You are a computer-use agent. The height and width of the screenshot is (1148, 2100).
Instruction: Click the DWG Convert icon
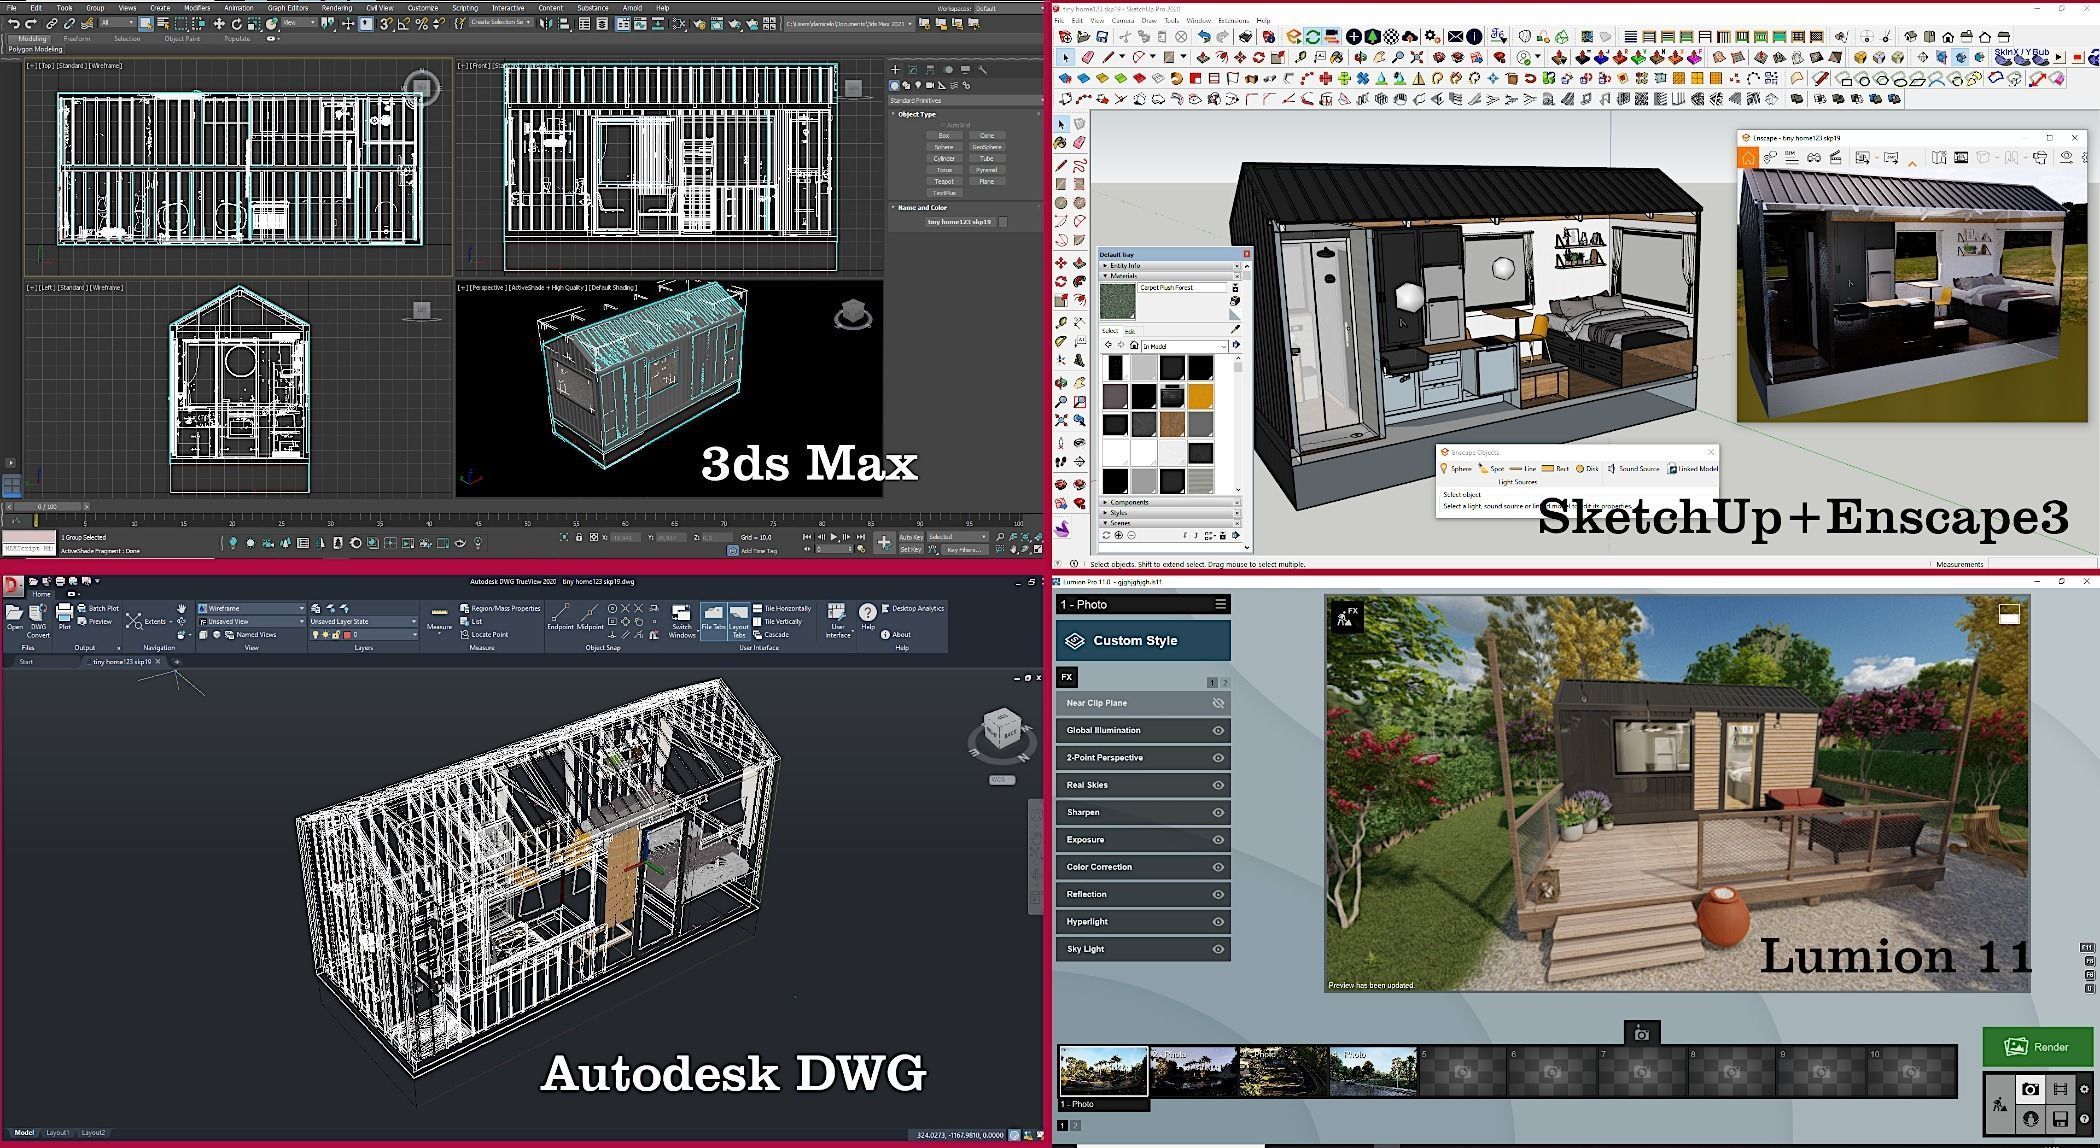pyautogui.click(x=38, y=615)
